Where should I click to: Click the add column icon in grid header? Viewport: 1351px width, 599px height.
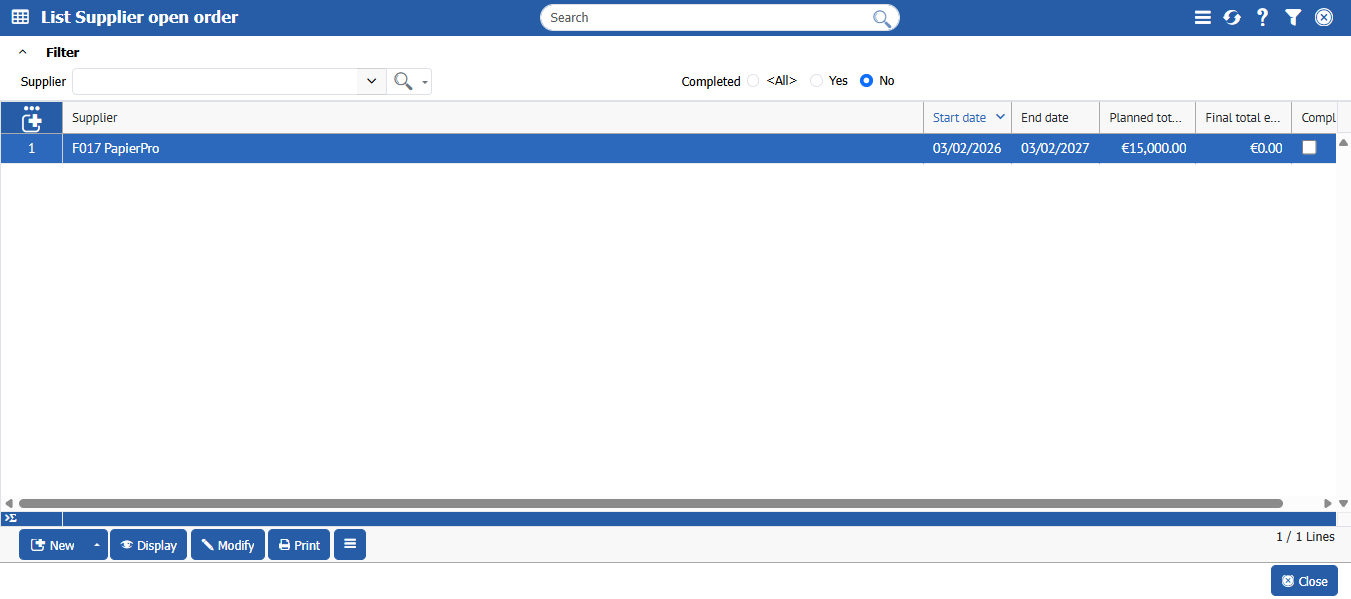point(32,119)
